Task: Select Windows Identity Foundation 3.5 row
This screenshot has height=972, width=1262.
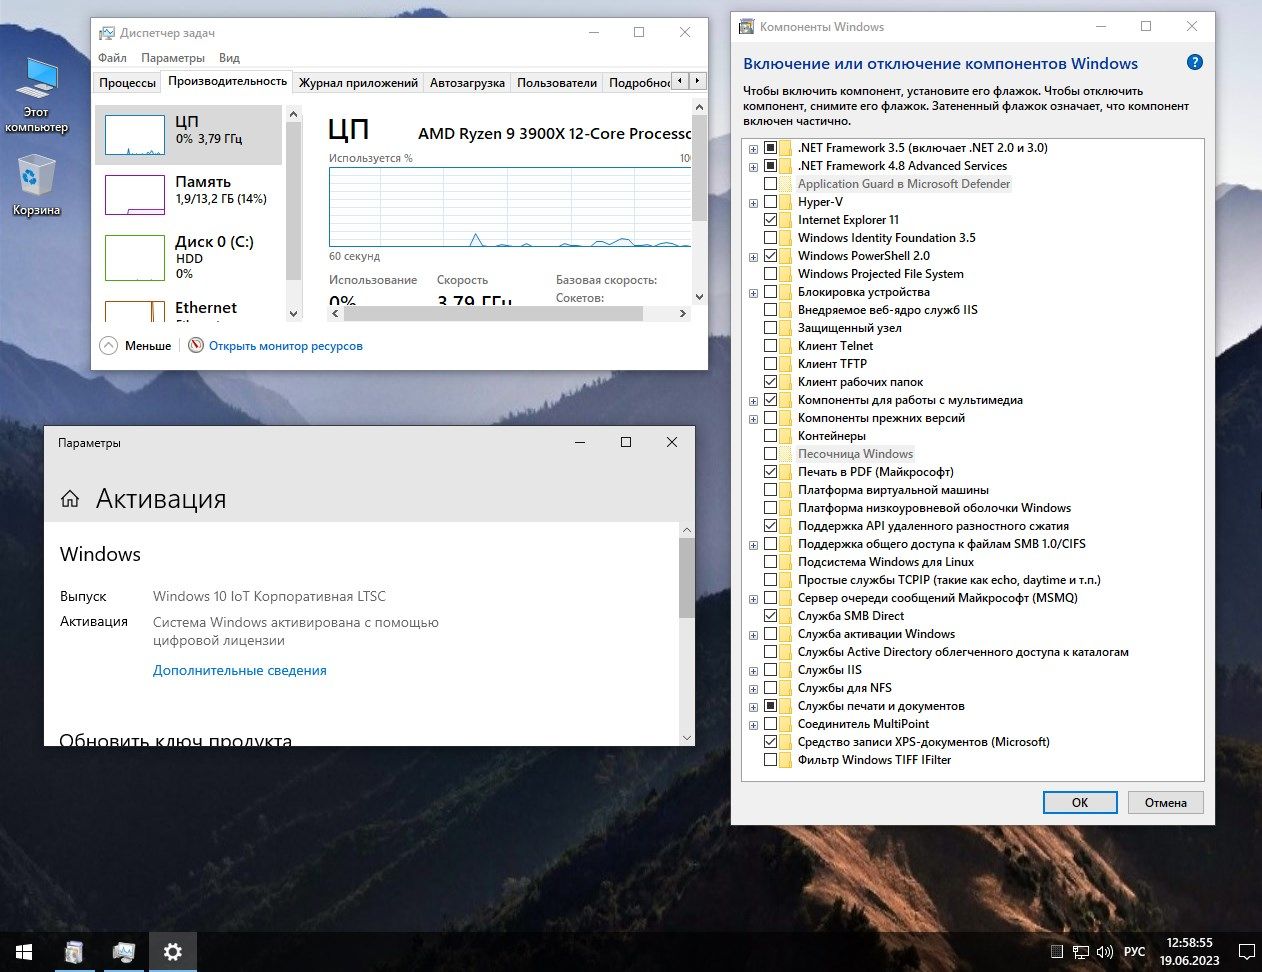Action: (887, 238)
